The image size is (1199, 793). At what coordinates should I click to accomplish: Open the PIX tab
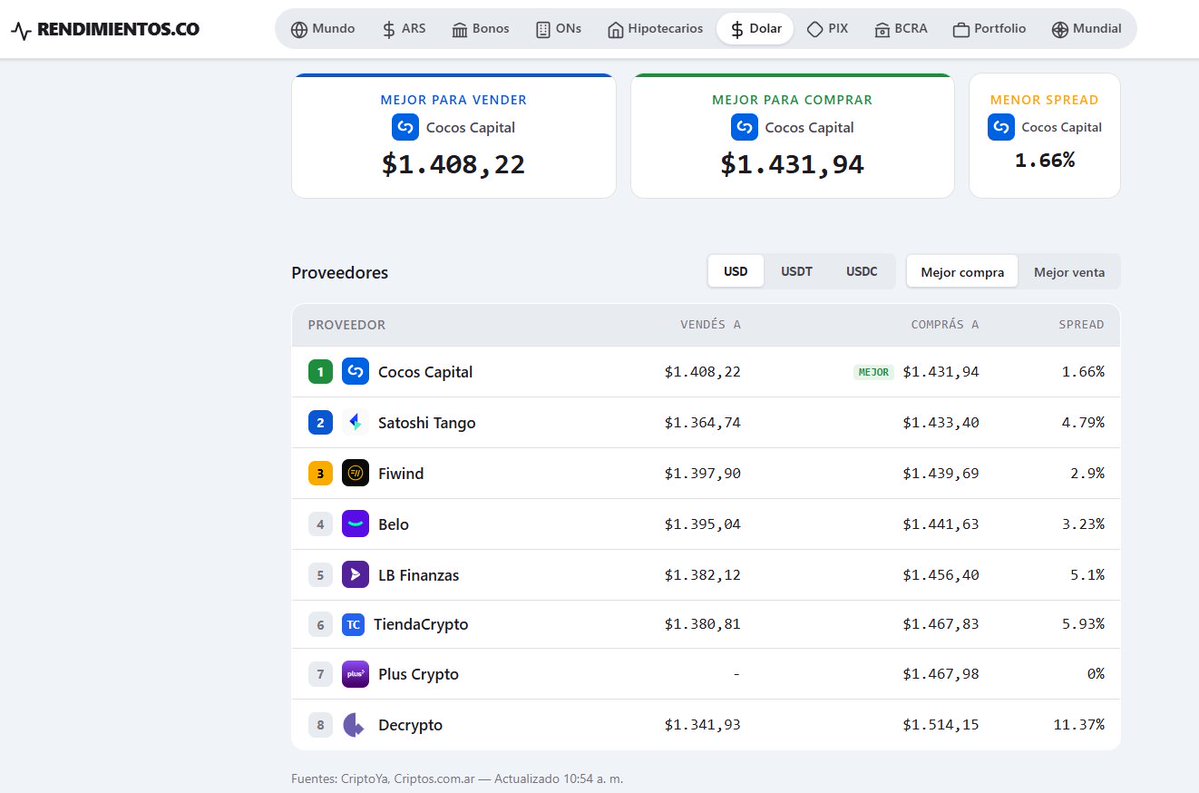(827, 29)
